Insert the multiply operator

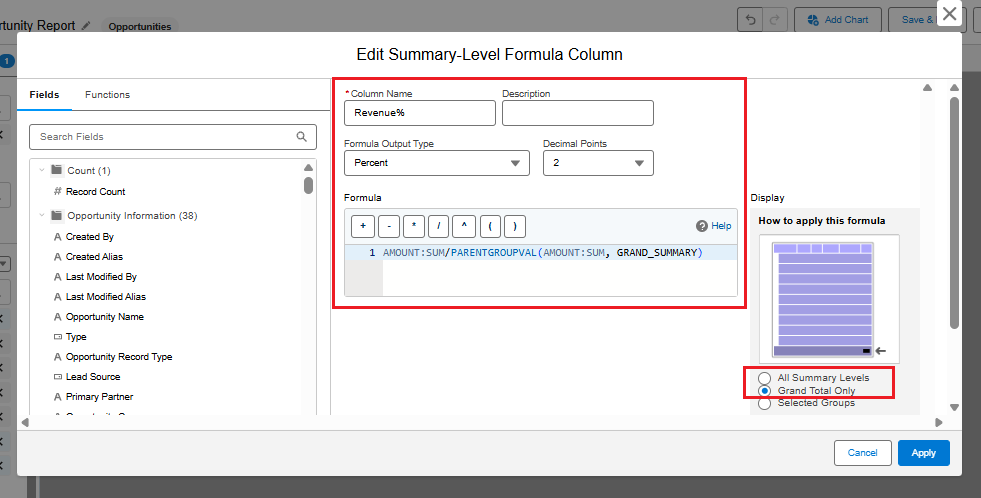point(413,226)
